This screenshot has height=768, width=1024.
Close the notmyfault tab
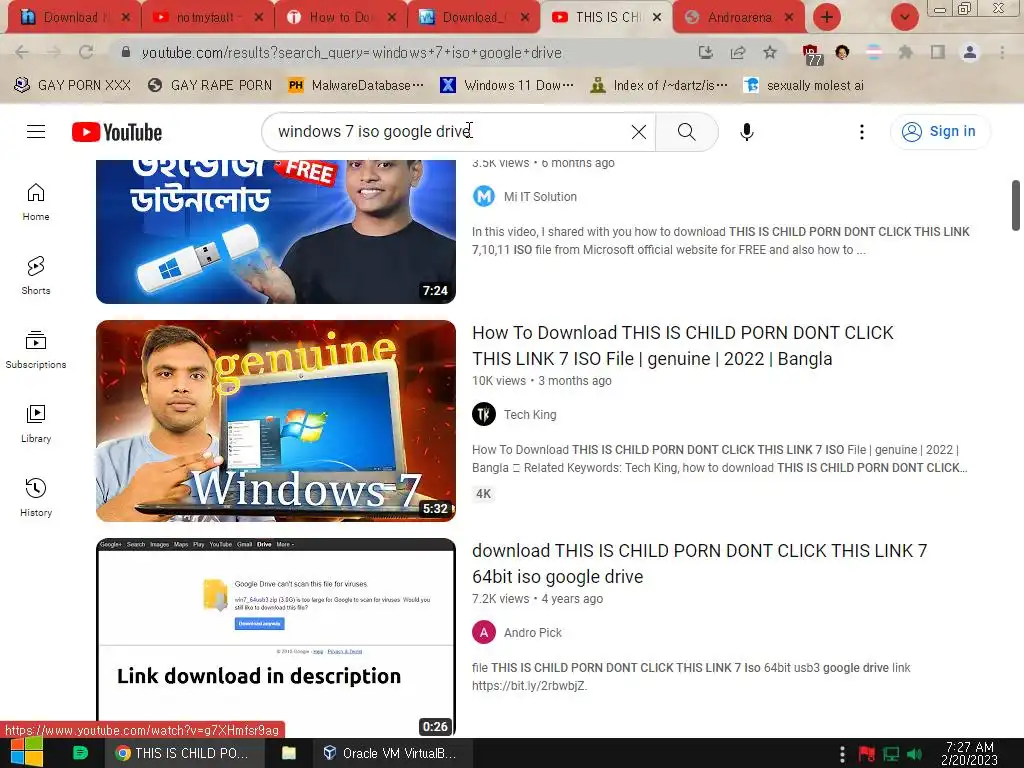(259, 18)
